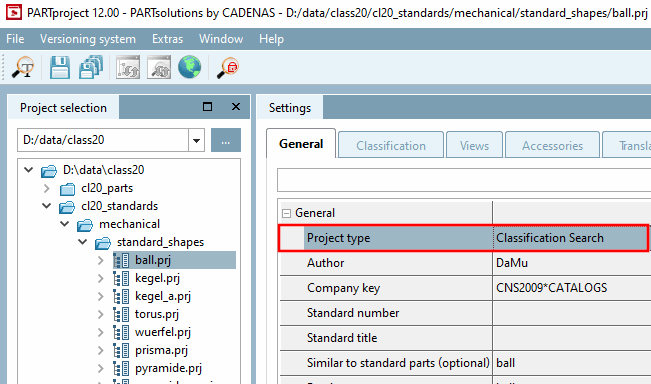Expand the kegel.prj tree node
Image resolution: width=651 pixels, height=384 pixels.
[x=100, y=278]
